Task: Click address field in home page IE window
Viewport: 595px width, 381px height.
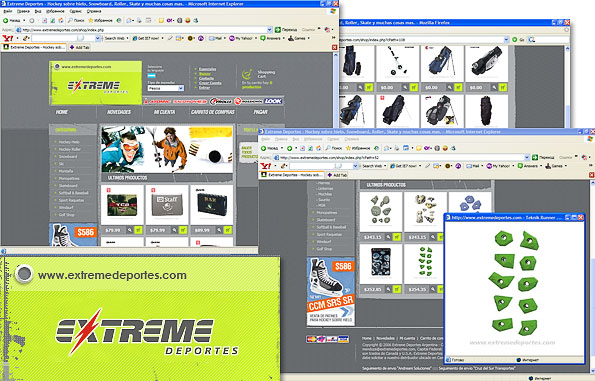Action: (x=143, y=30)
